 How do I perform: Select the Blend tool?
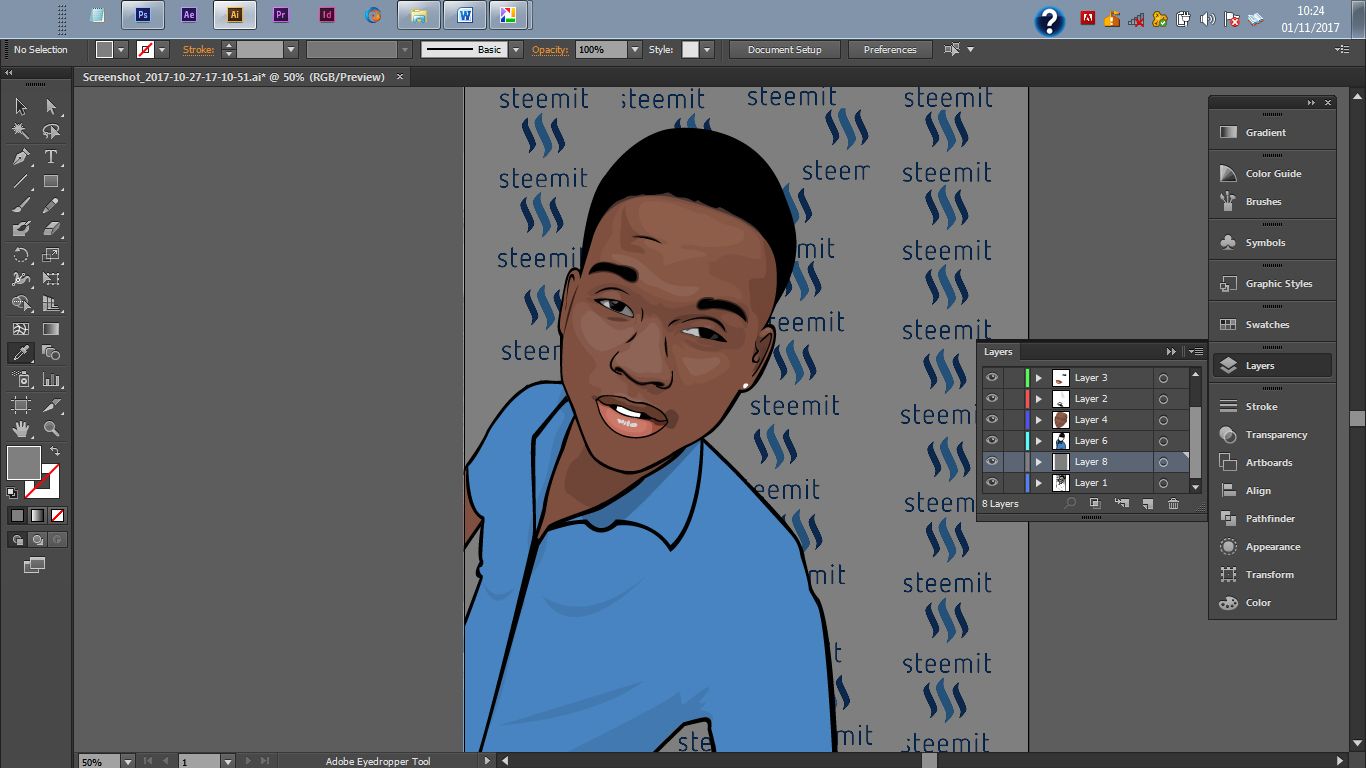51,352
